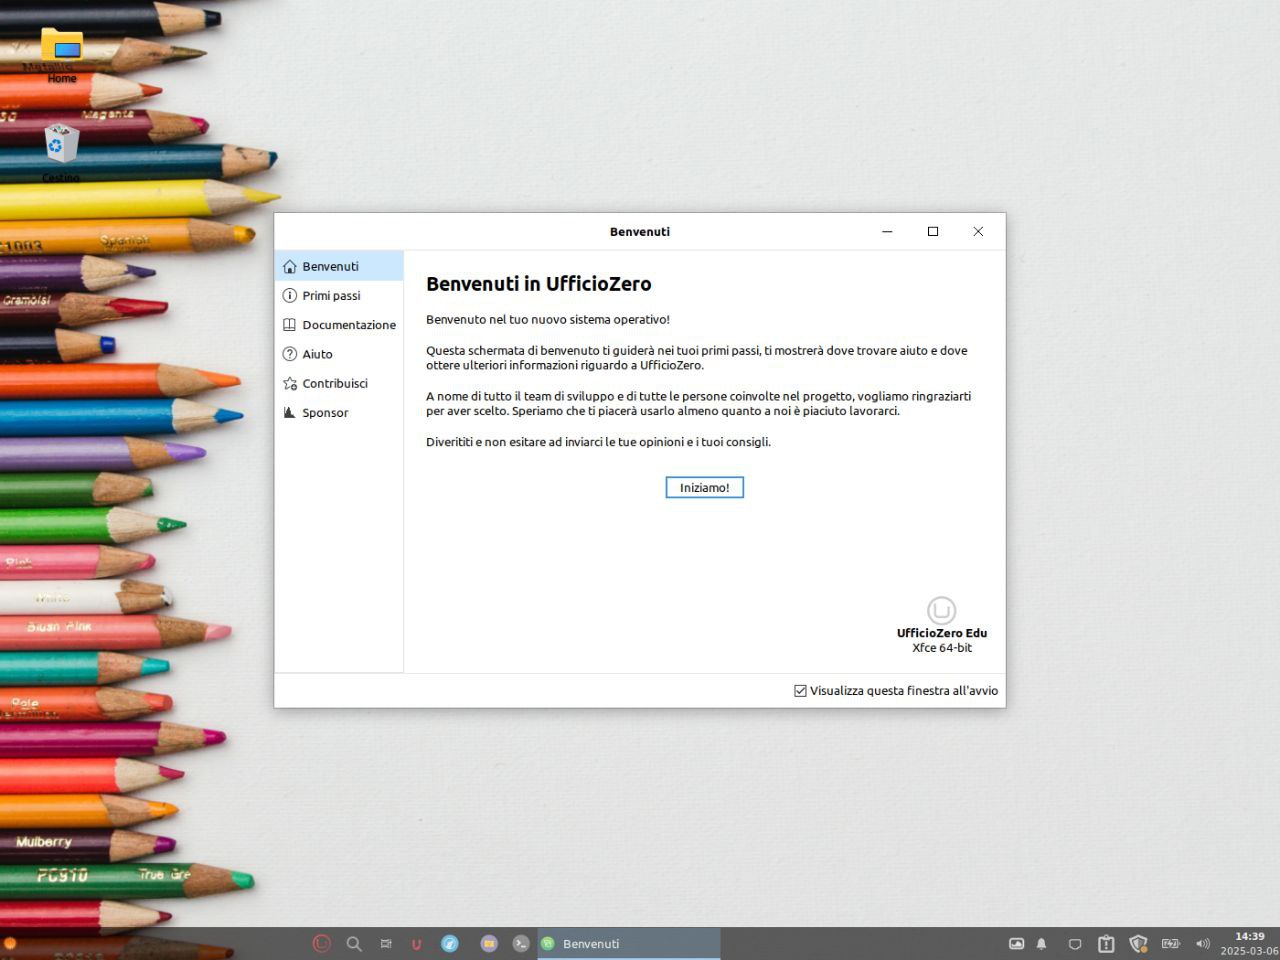The height and width of the screenshot is (960, 1280).
Task: Launch the terminal from the taskbar
Action: (x=521, y=943)
